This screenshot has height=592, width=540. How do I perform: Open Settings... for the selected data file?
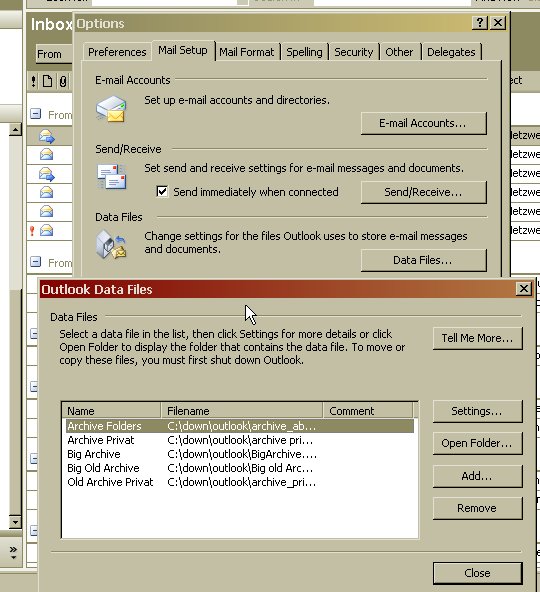click(x=478, y=411)
